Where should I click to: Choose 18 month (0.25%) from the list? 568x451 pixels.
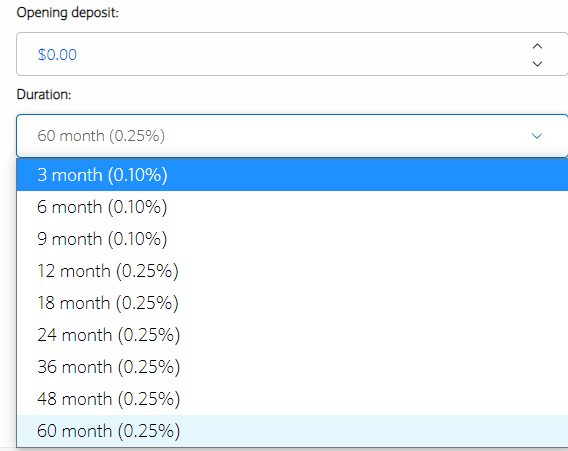point(292,302)
